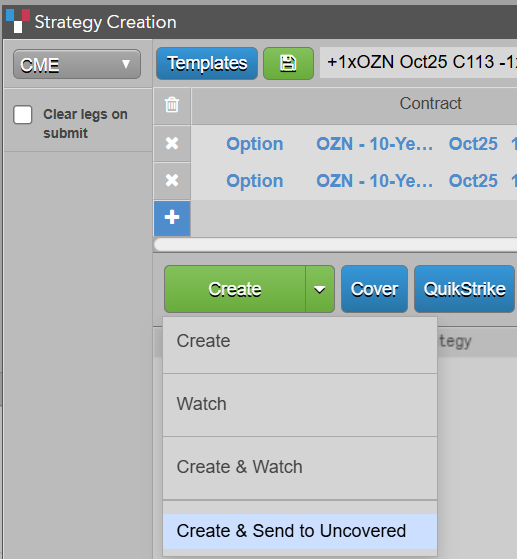
Task: Remove the first OZN option leg
Action: tap(172, 143)
